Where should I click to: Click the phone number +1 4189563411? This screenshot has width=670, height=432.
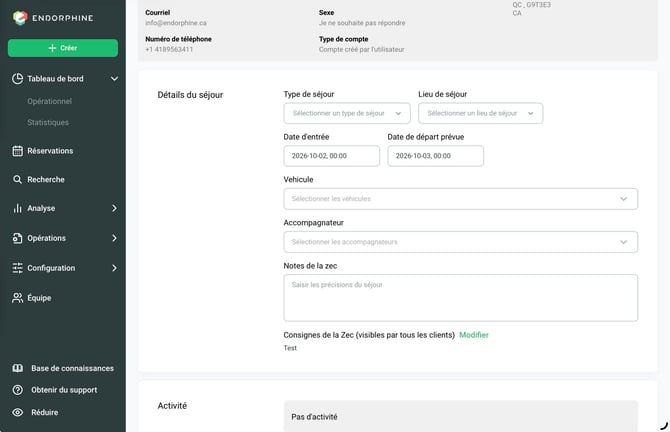click(169, 50)
